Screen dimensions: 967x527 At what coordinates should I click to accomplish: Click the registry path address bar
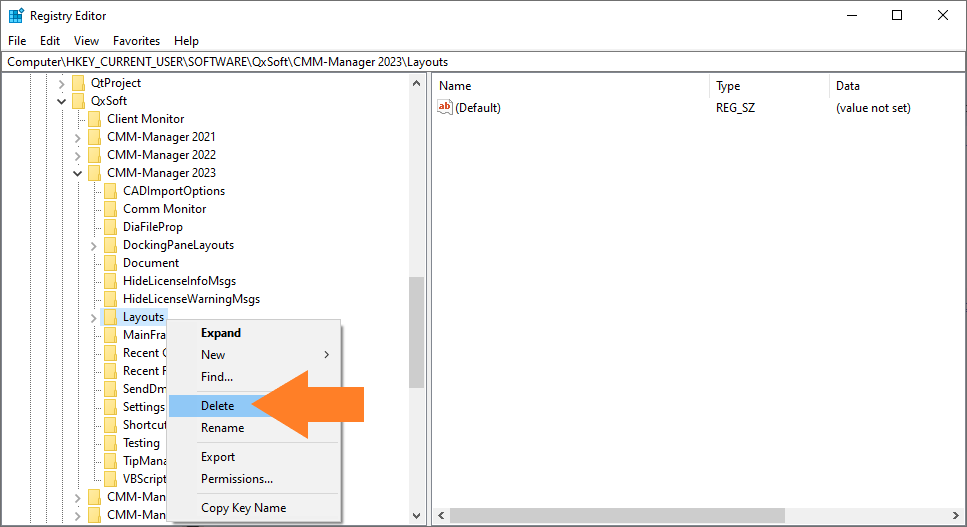pyautogui.click(x=480, y=62)
